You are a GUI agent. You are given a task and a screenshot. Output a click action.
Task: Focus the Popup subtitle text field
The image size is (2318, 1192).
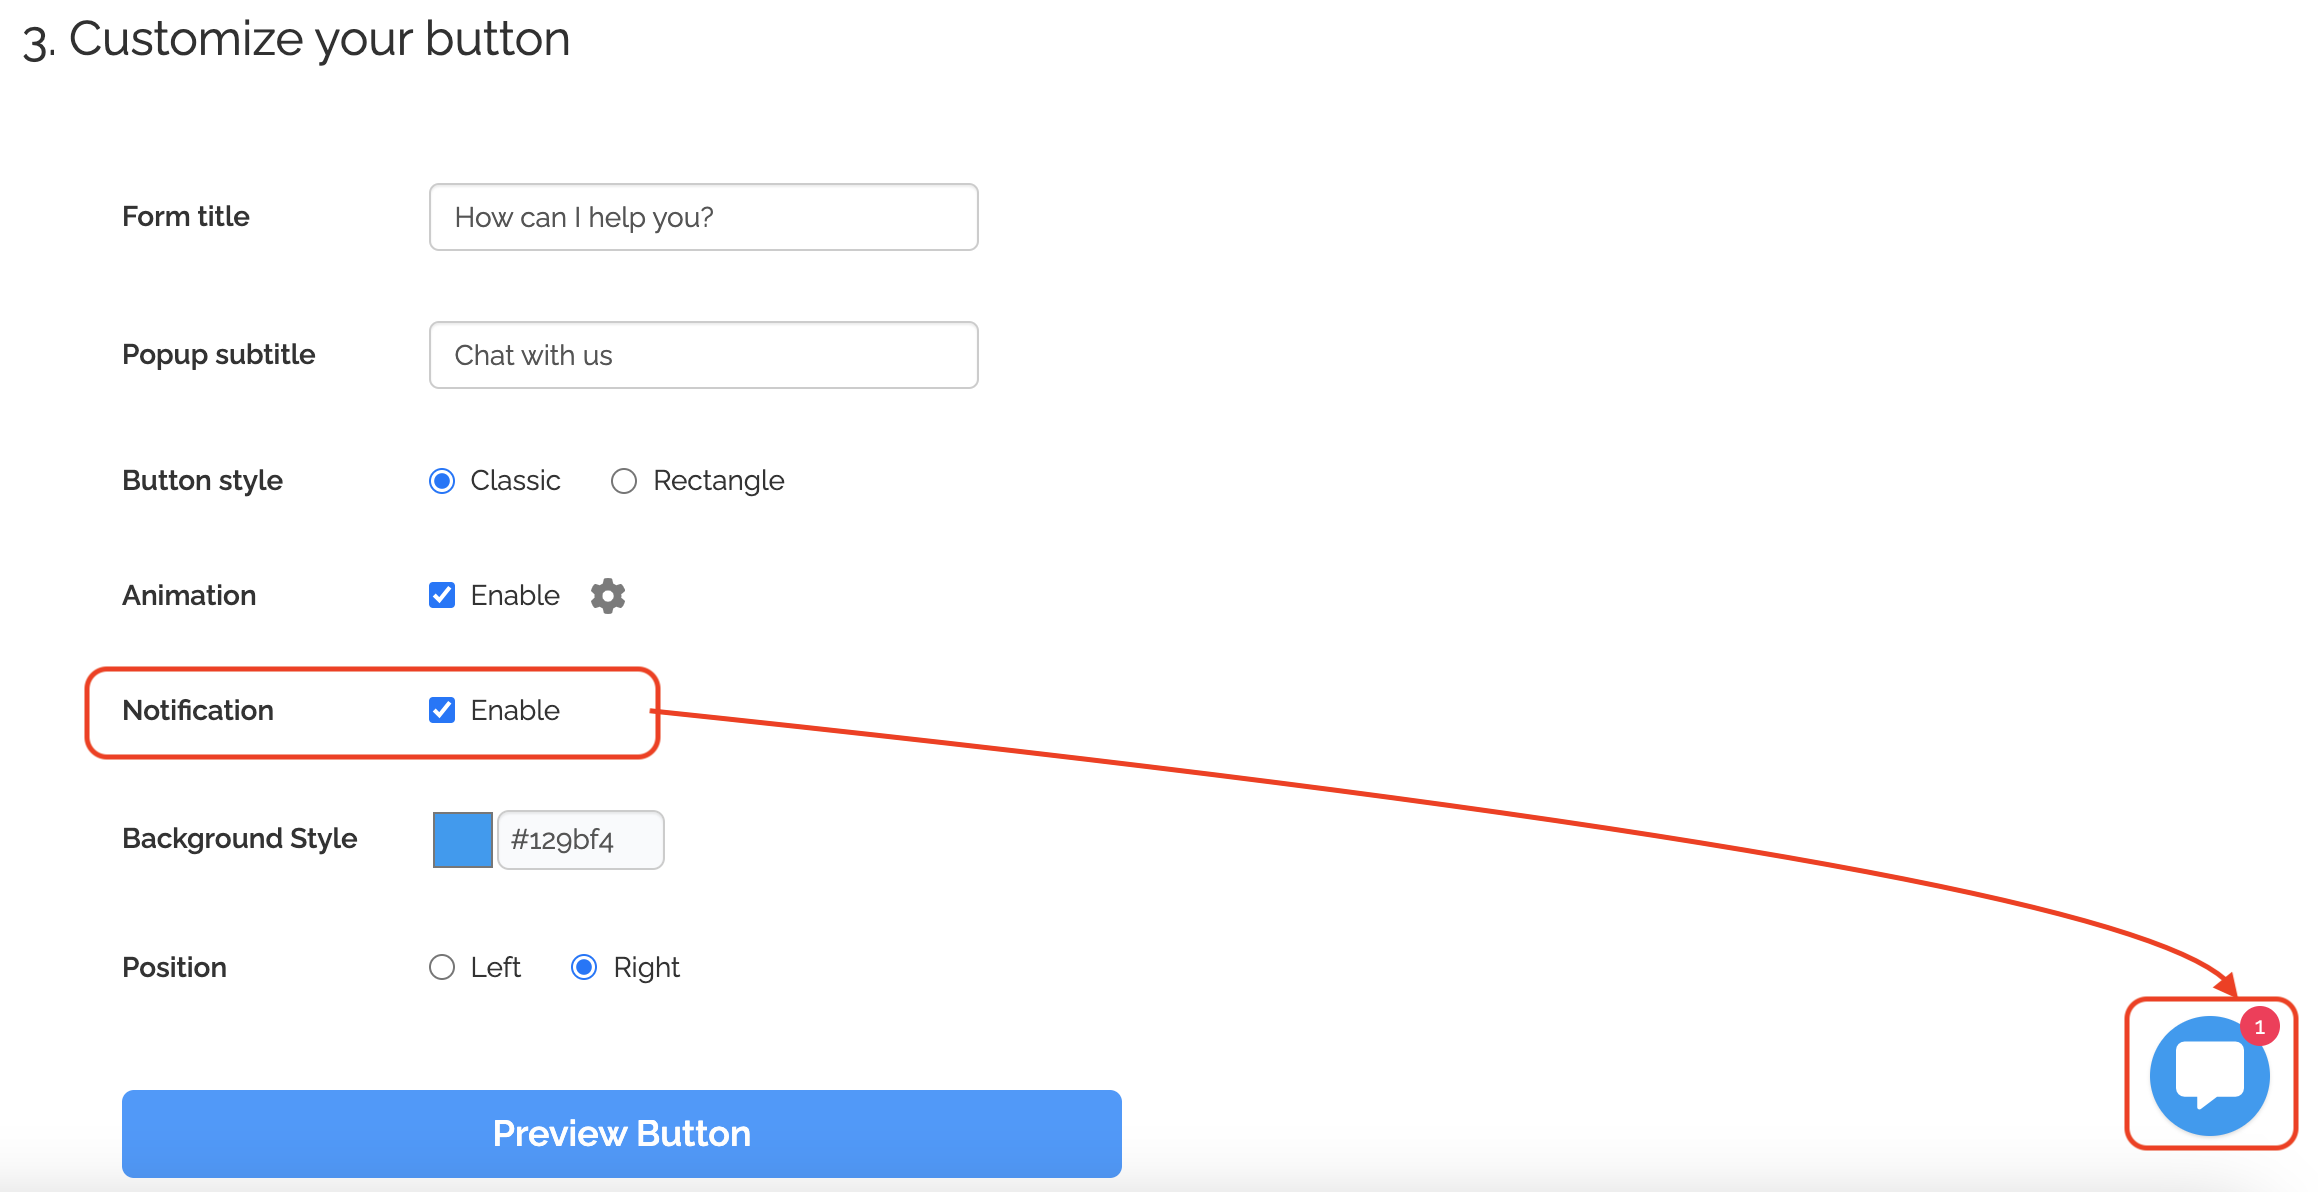click(703, 355)
